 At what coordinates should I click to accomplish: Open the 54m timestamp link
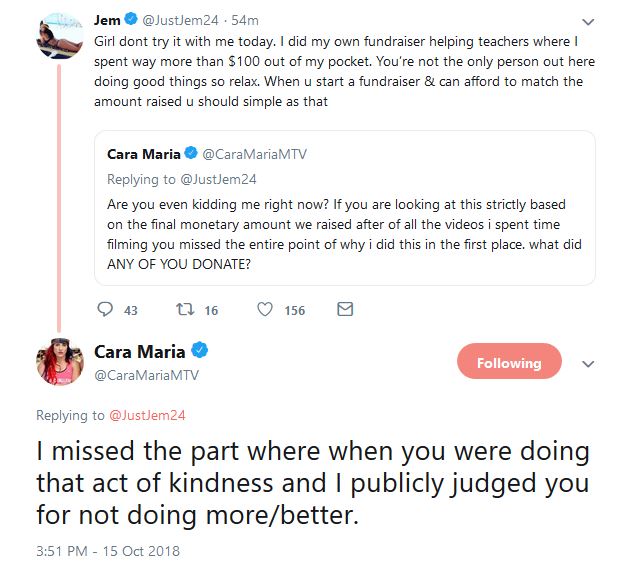[x=247, y=21]
